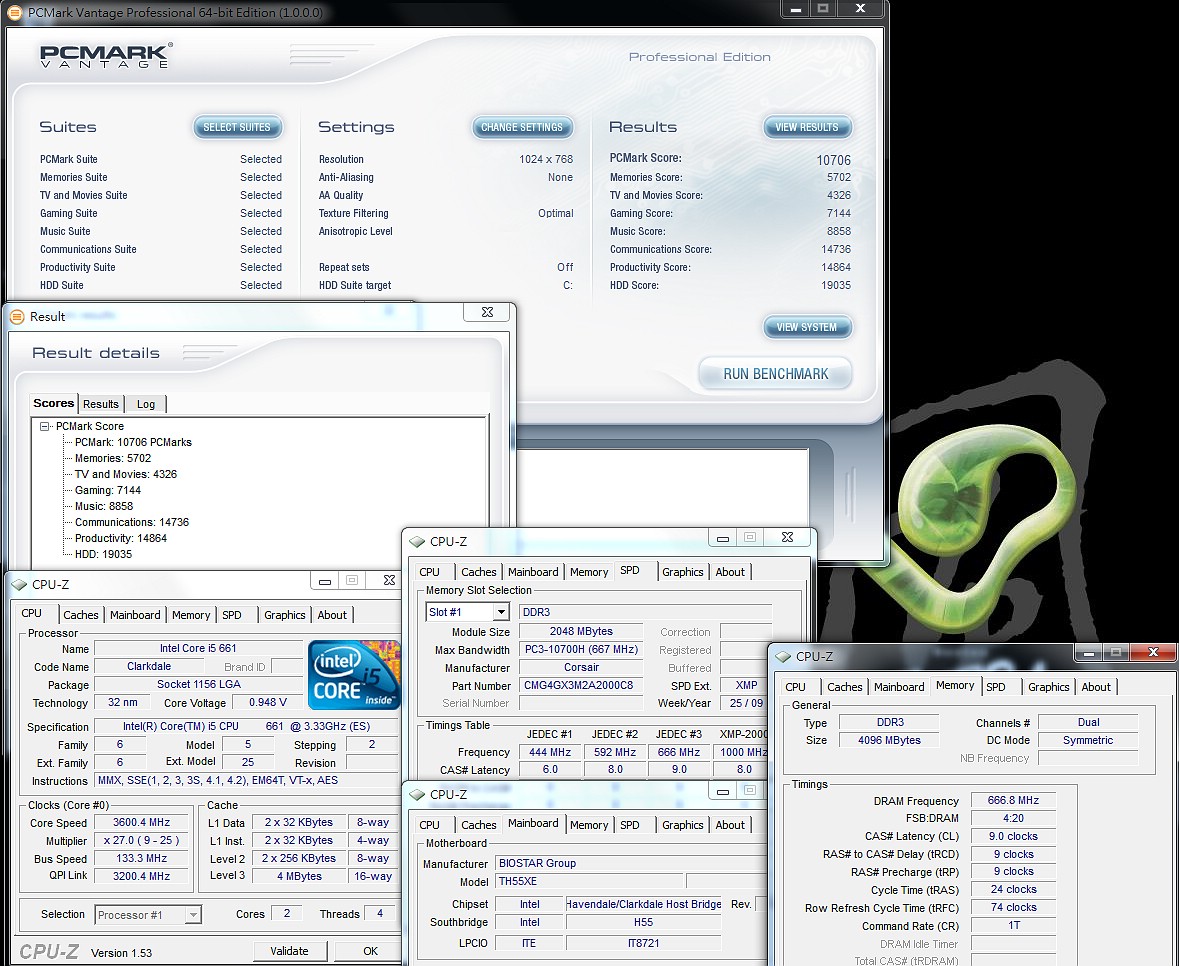Switch to the Scores tab in Result details
The width and height of the screenshot is (1179, 966).
53,403
